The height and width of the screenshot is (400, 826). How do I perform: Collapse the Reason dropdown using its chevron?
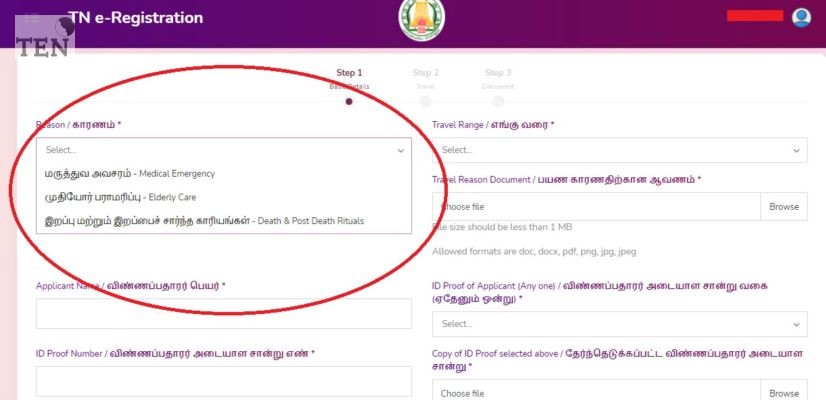click(x=401, y=151)
